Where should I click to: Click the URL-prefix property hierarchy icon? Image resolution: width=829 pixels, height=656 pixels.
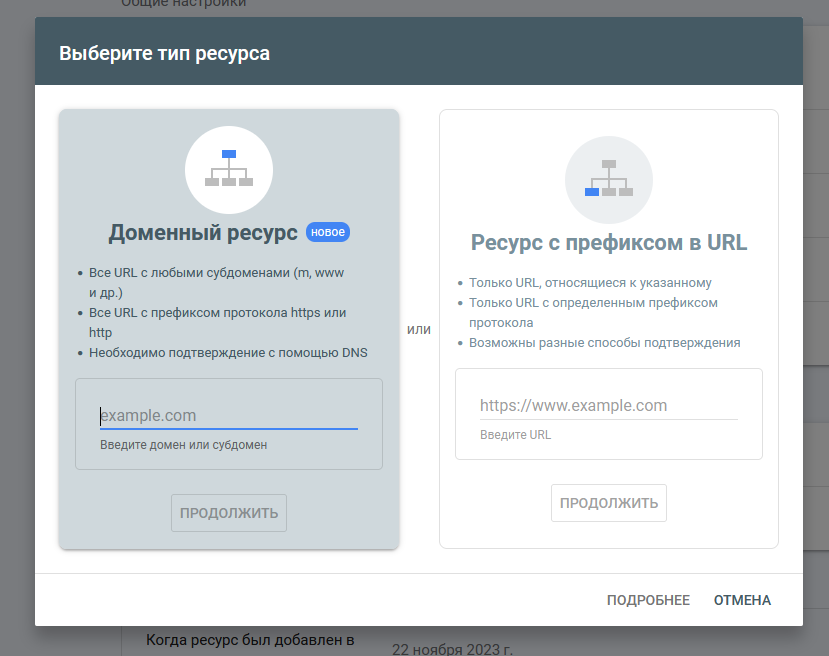pyautogui.click(x=609, y=180)
